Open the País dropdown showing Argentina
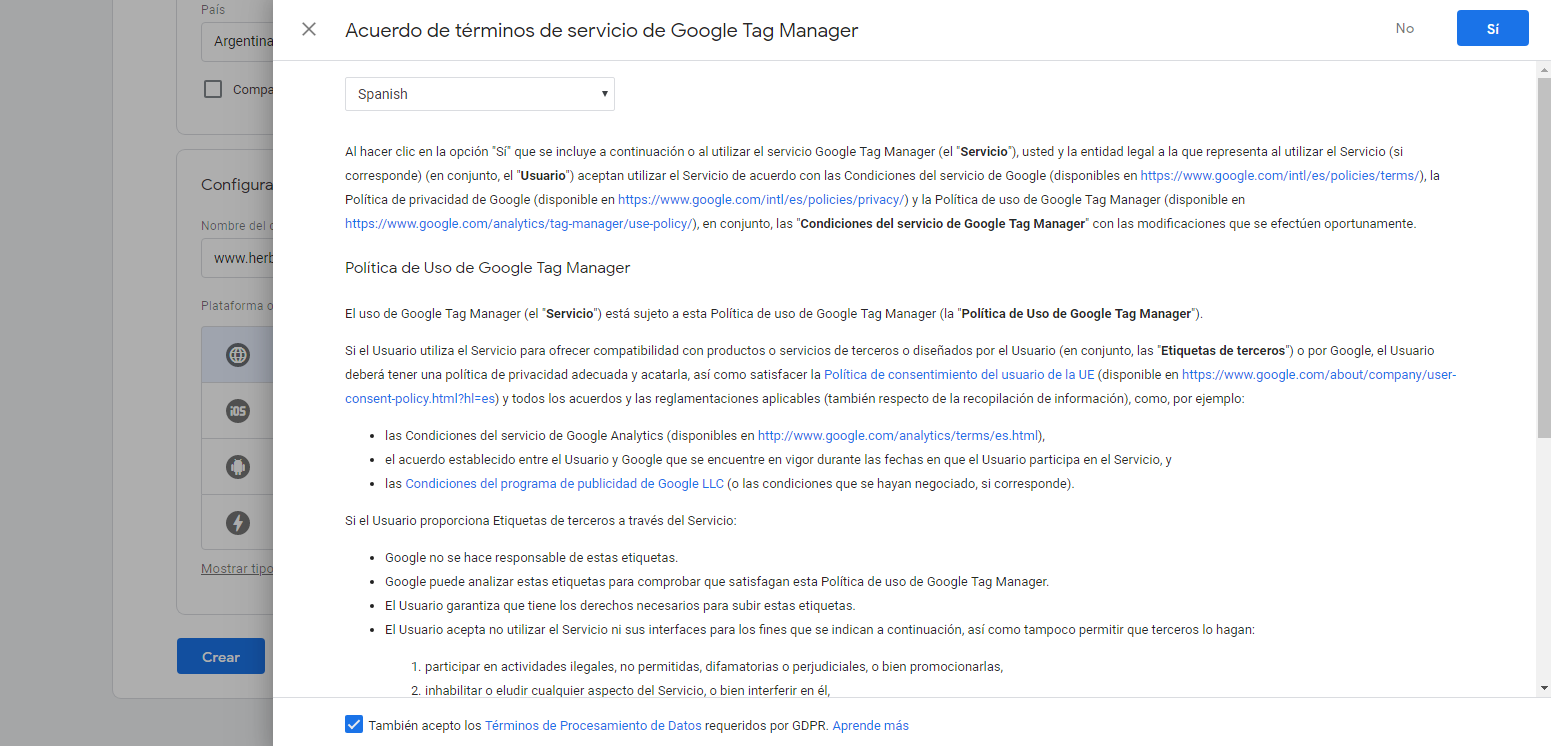The width and height of the screenshot is (1551, 746). coord(237,42)
